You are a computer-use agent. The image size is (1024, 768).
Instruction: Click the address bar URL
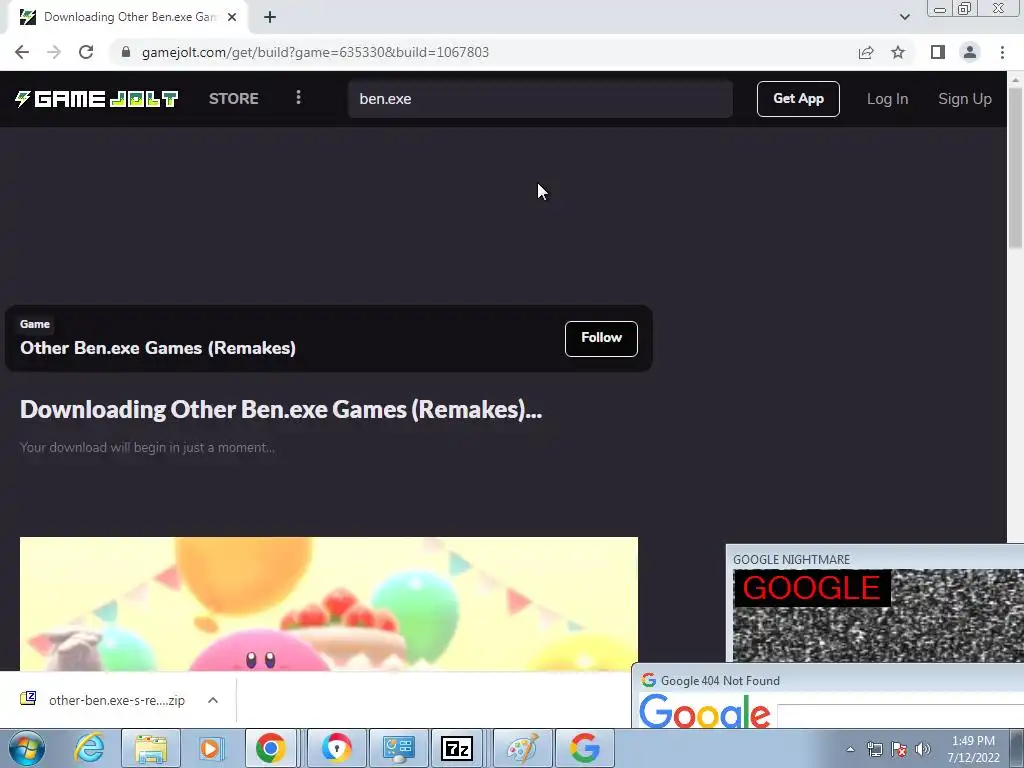(315, 52)
